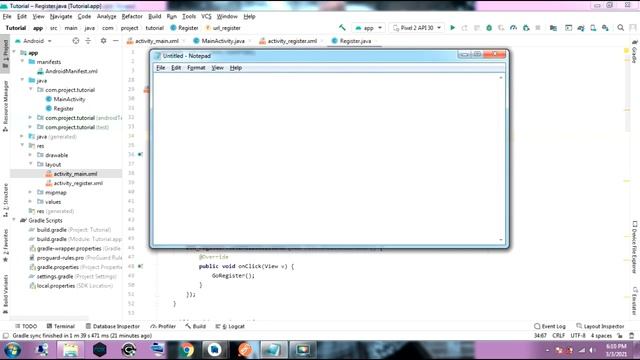Viewport: 640px width, 360px height.
Task: Expand the drawable folder arrow
Action: pos(30,155)
